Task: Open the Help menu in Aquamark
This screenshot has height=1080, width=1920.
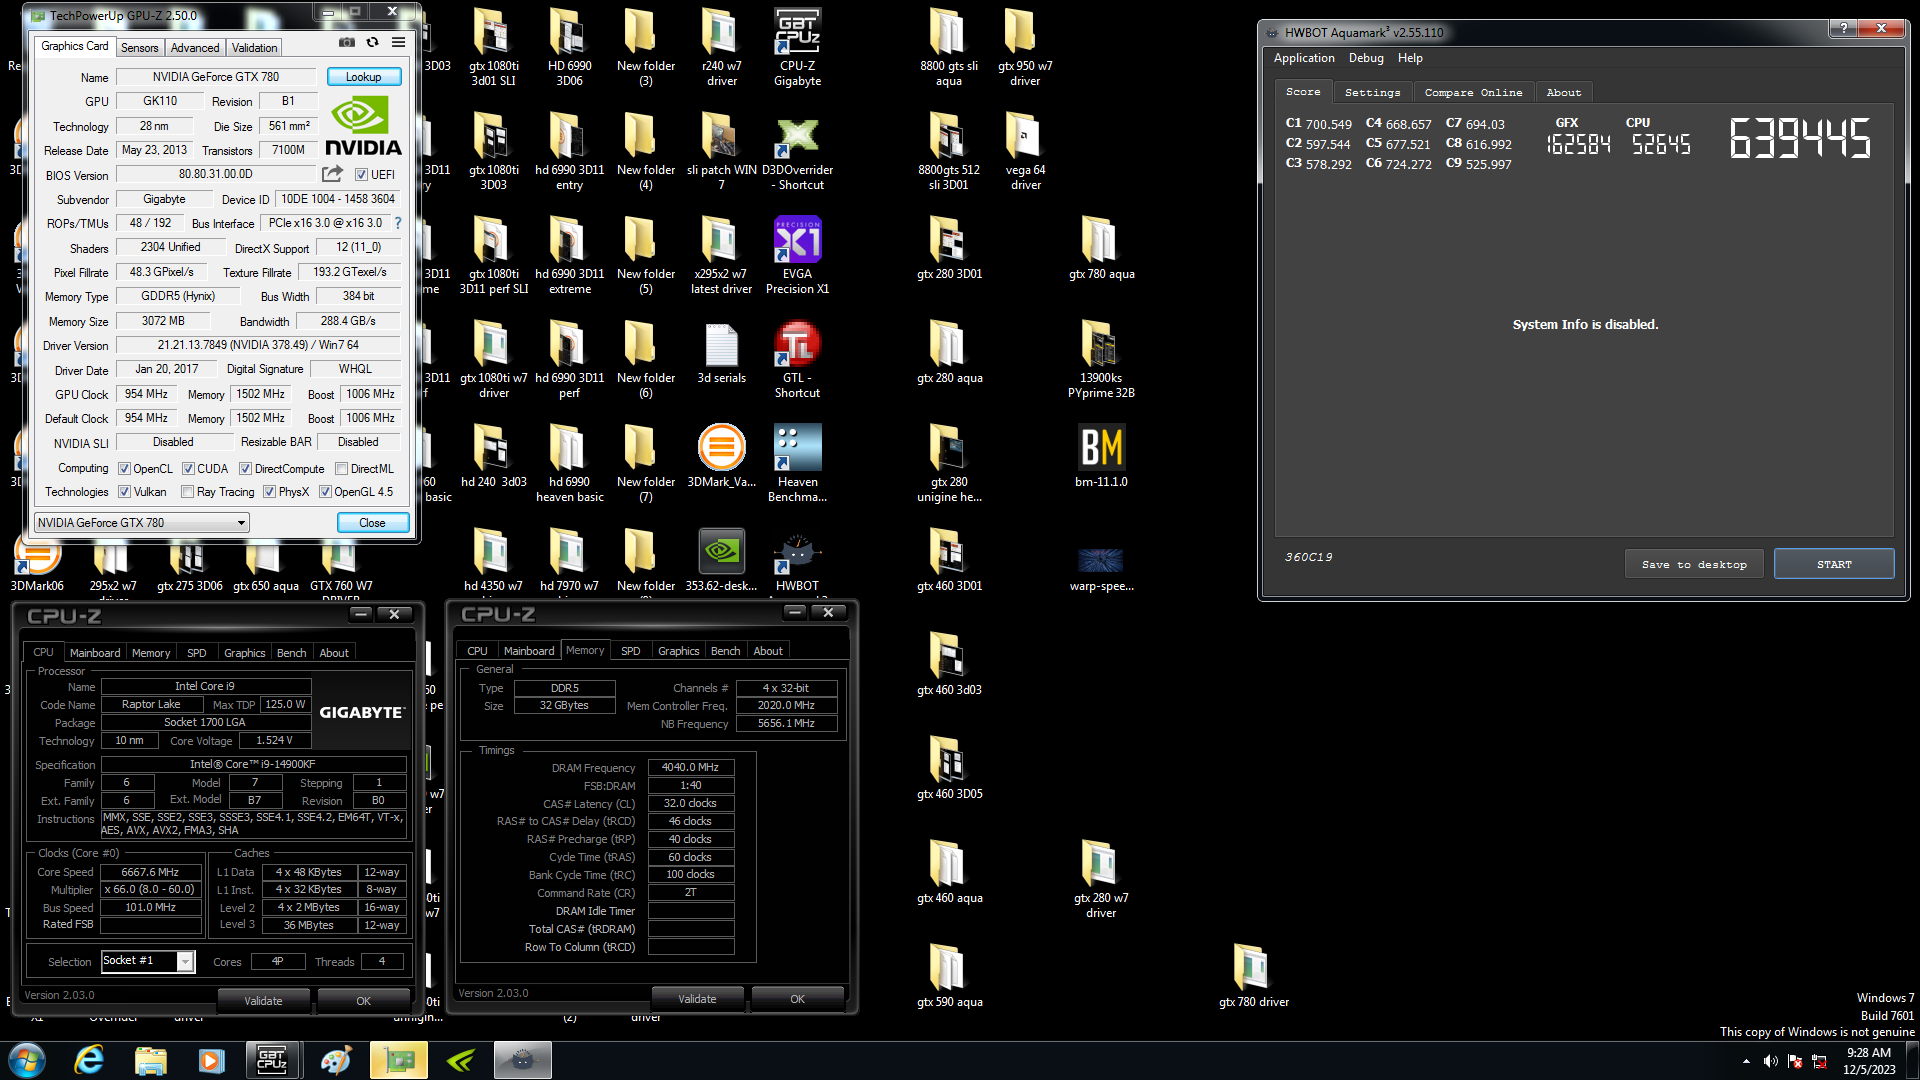Action: pyautogui.click(x=1410, y=58)
